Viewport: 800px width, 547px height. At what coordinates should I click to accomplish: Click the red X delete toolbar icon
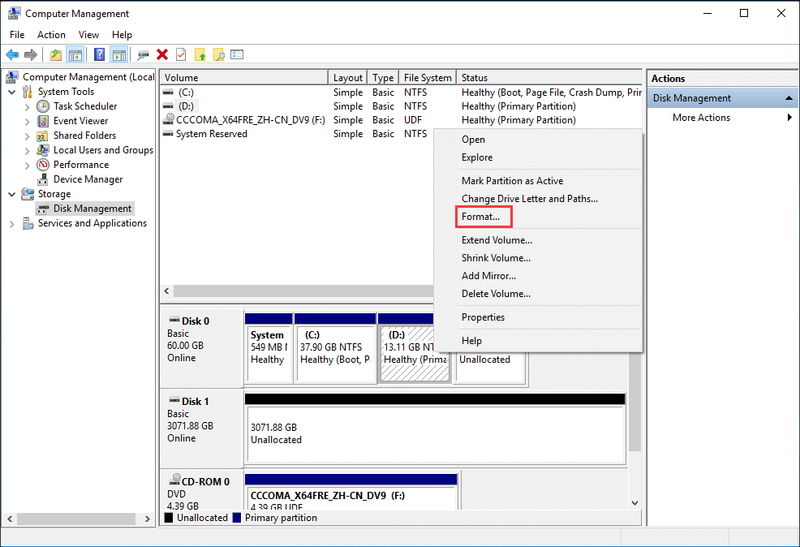(x=162, y=55)
